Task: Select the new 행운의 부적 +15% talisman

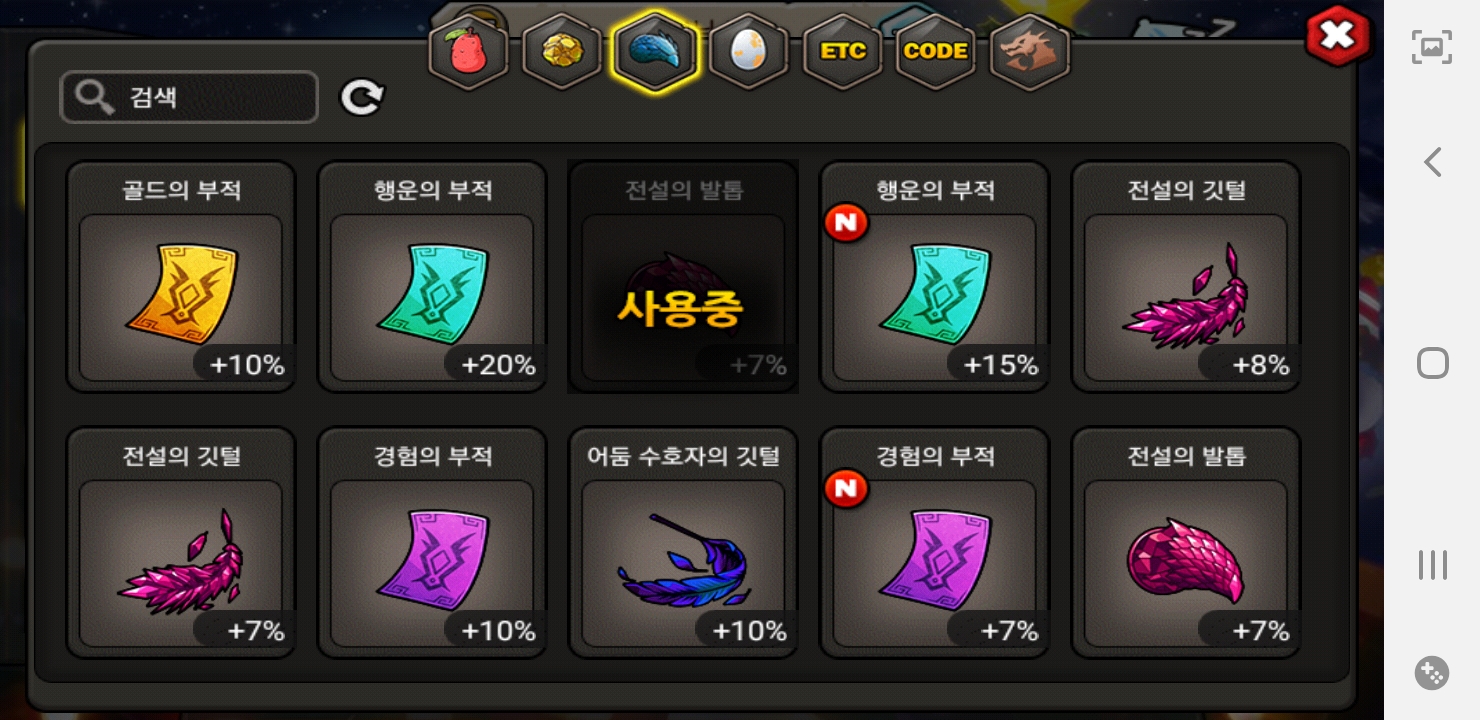Action: click(x=934, y=277)
